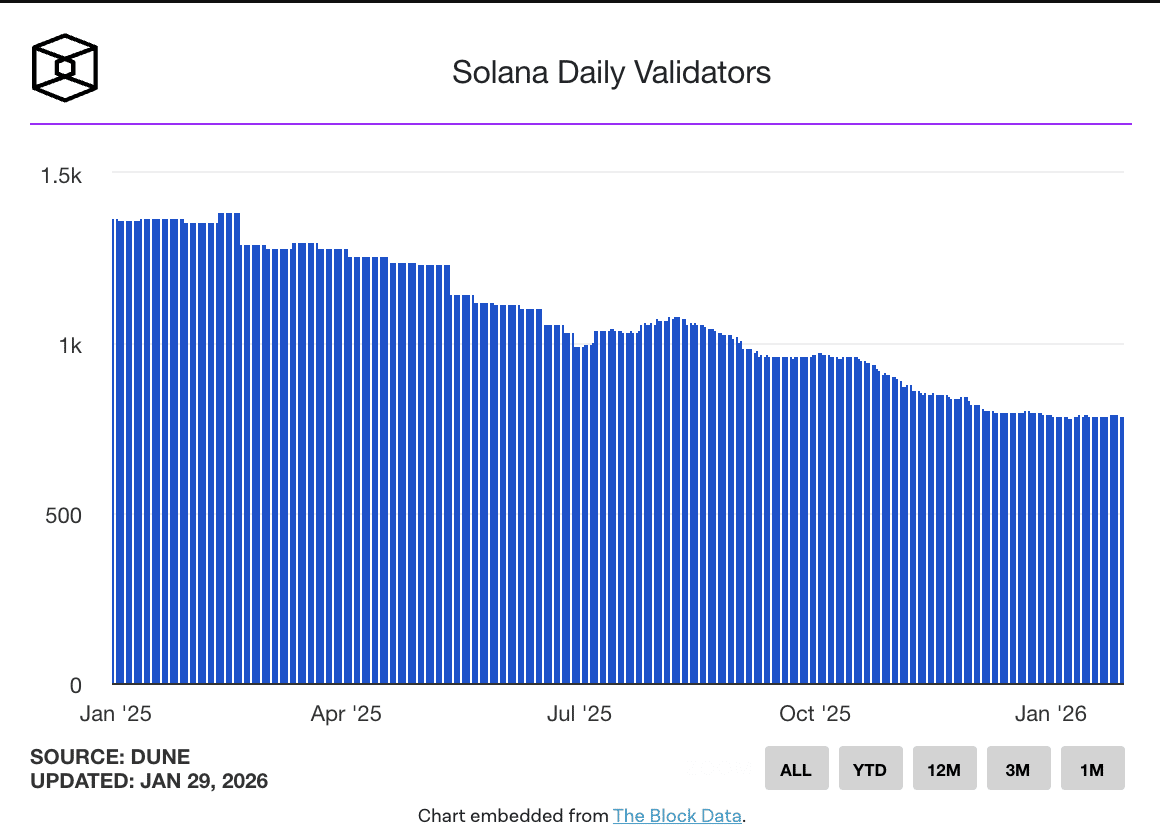Click the Solana Daily Validators title
This screenshot has width=1160, height=838.
[611, 73]
